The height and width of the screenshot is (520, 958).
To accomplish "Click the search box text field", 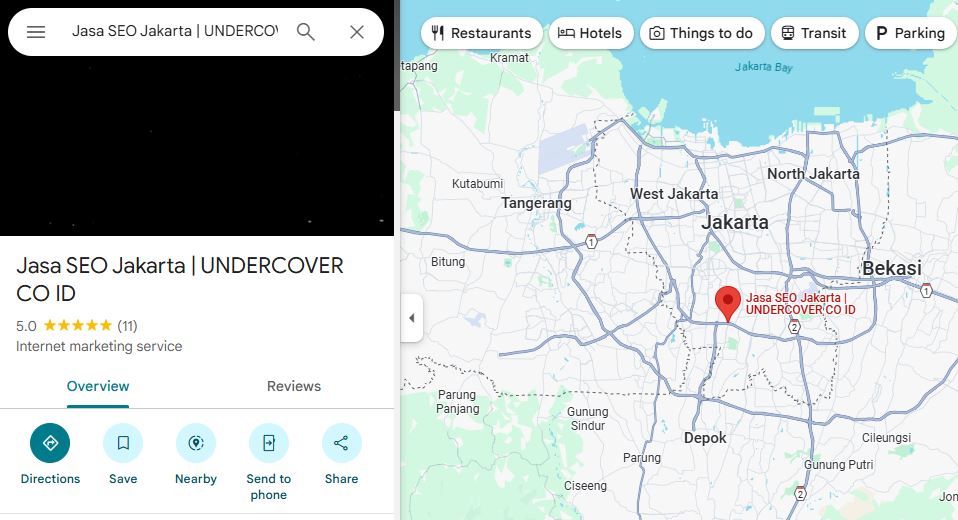I will (175, 31).
